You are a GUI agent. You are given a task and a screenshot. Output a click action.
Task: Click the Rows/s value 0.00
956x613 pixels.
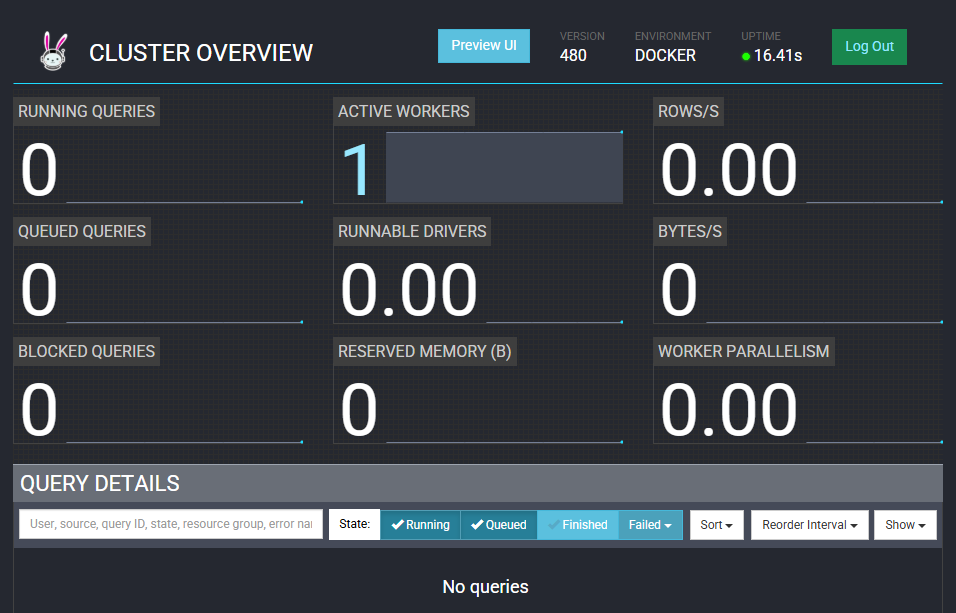[729, 170]
